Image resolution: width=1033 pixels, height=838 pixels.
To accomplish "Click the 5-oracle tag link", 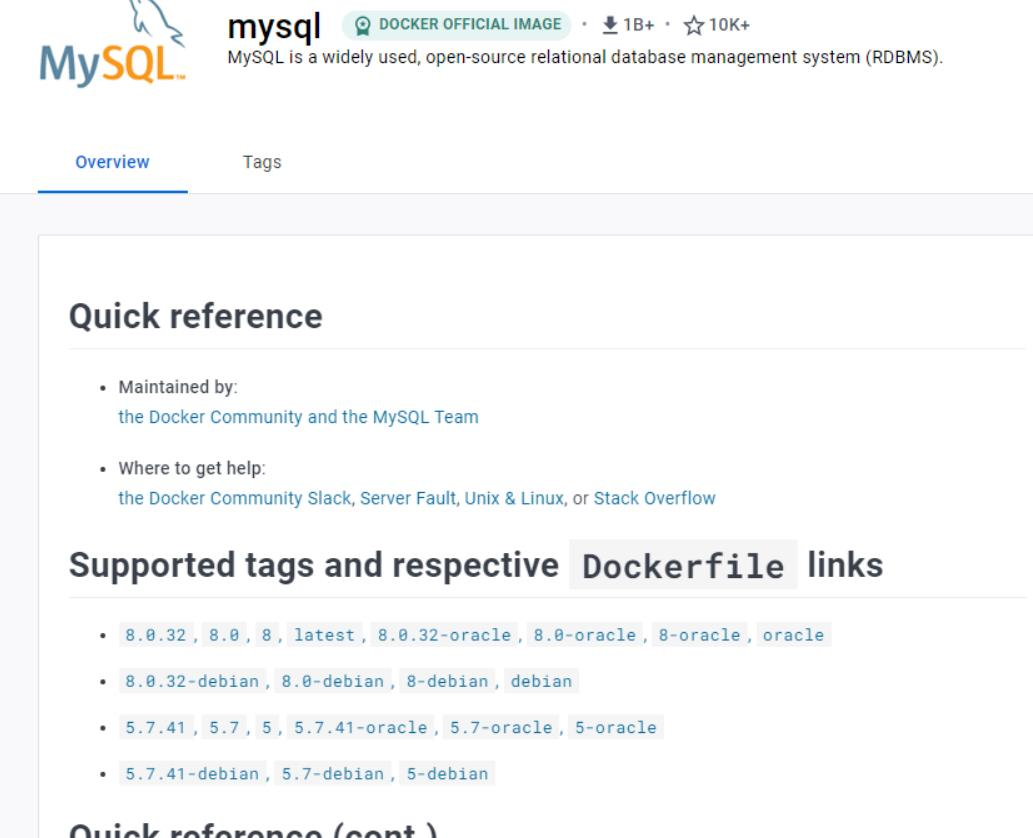I will point(615,727).
